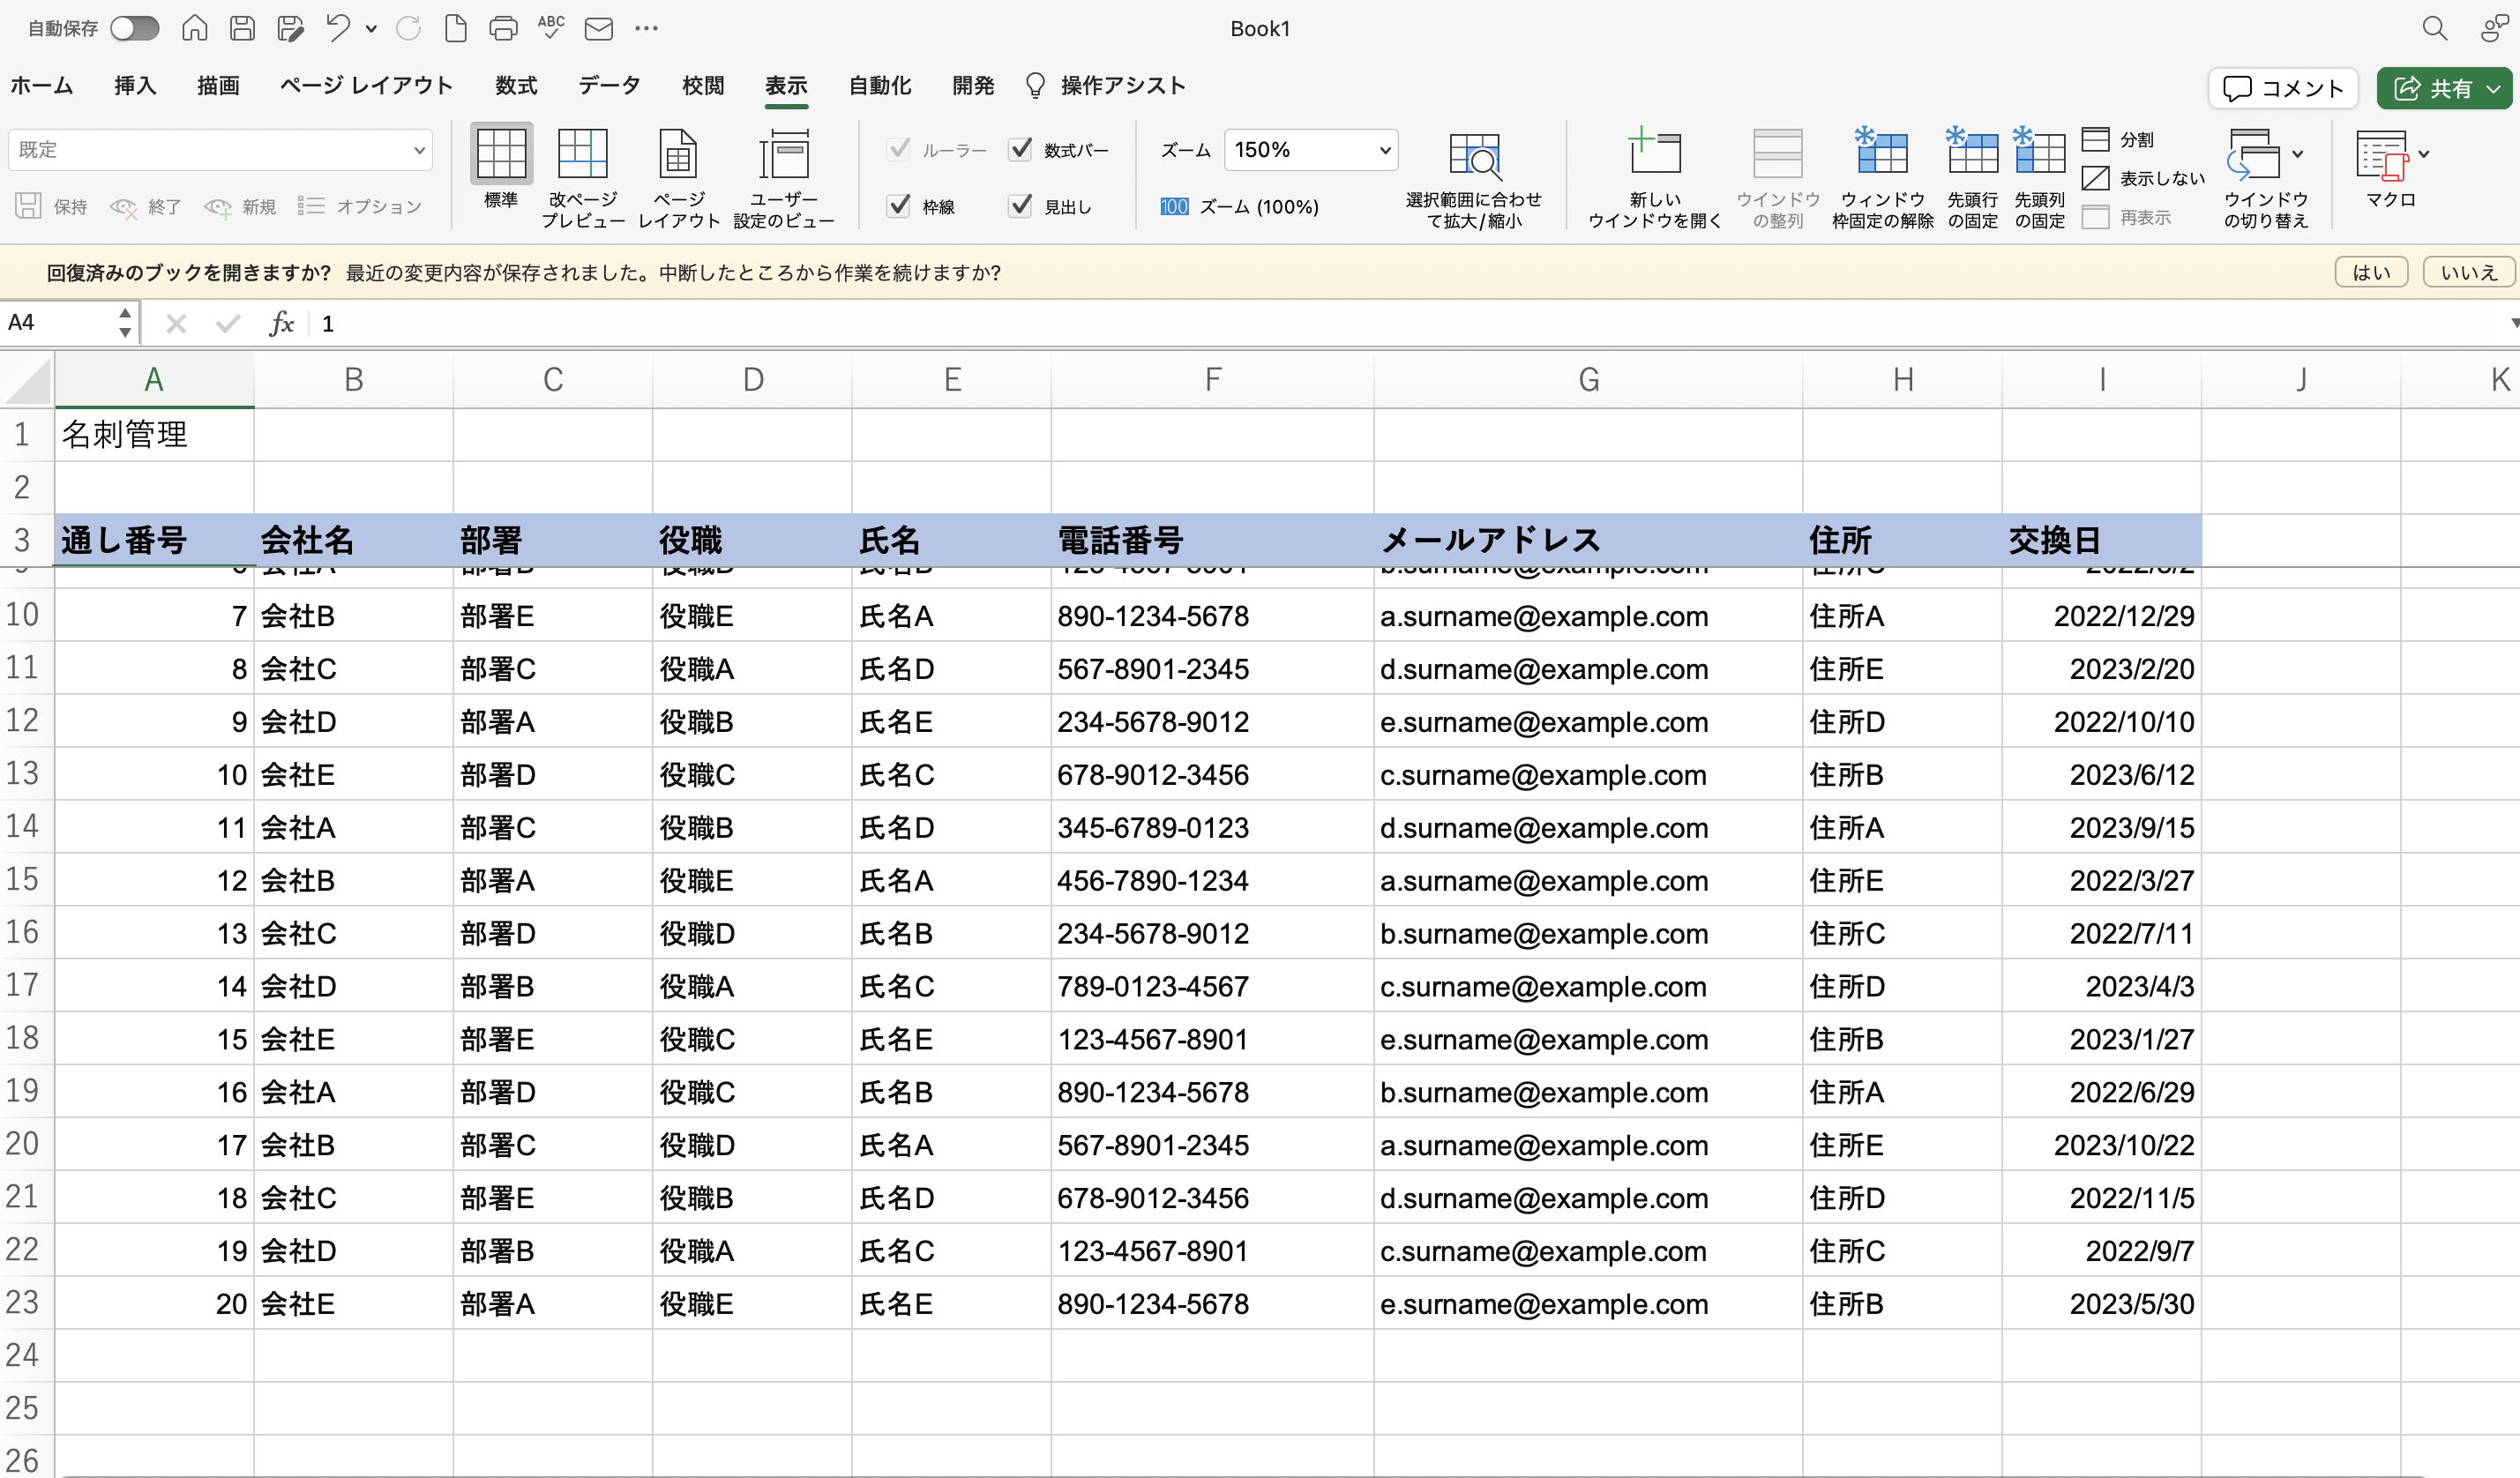The width and height of the screenshot is (2520, 1478).
Task: Open the 共有 share dropdown
Action: [x=2495, y=88]
